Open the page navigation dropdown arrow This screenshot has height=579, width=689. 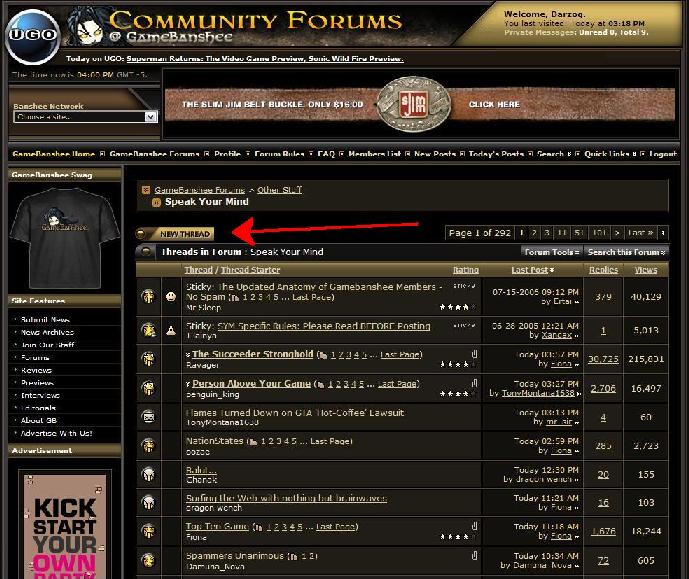(663, 233)
